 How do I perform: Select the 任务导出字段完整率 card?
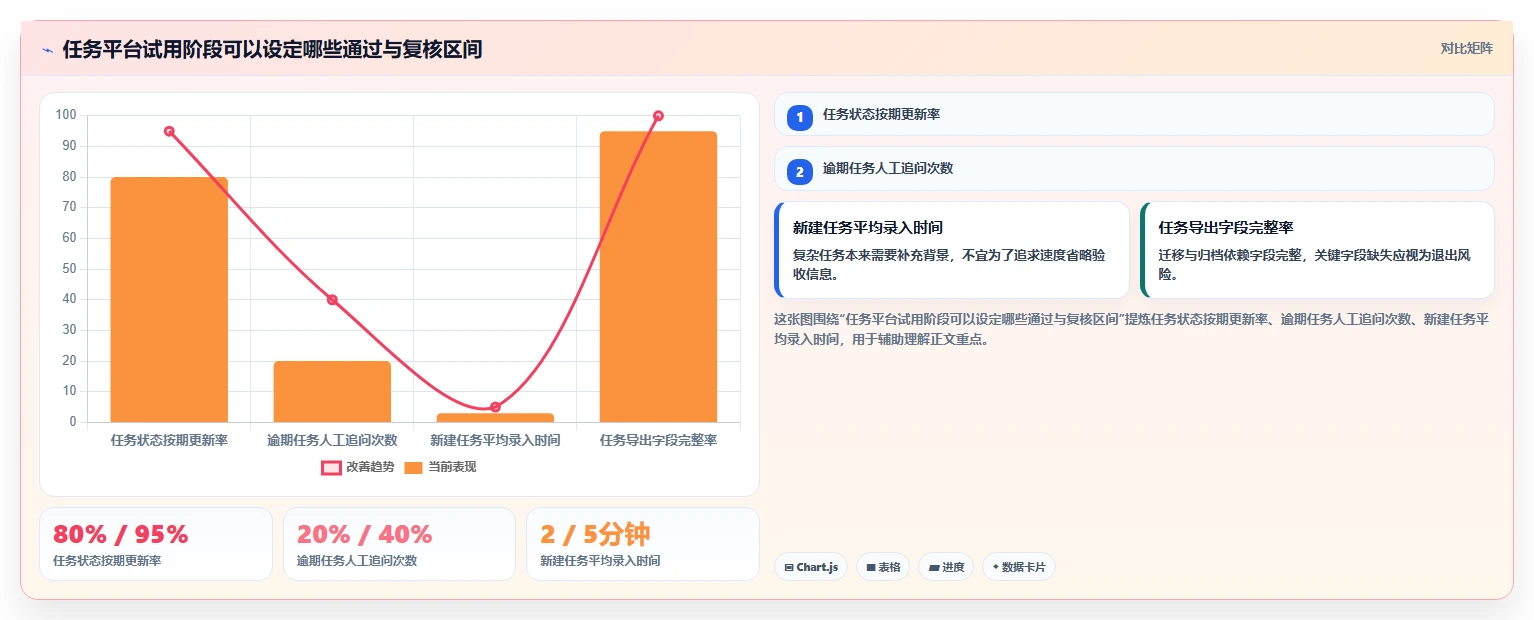click(1317, 250)
